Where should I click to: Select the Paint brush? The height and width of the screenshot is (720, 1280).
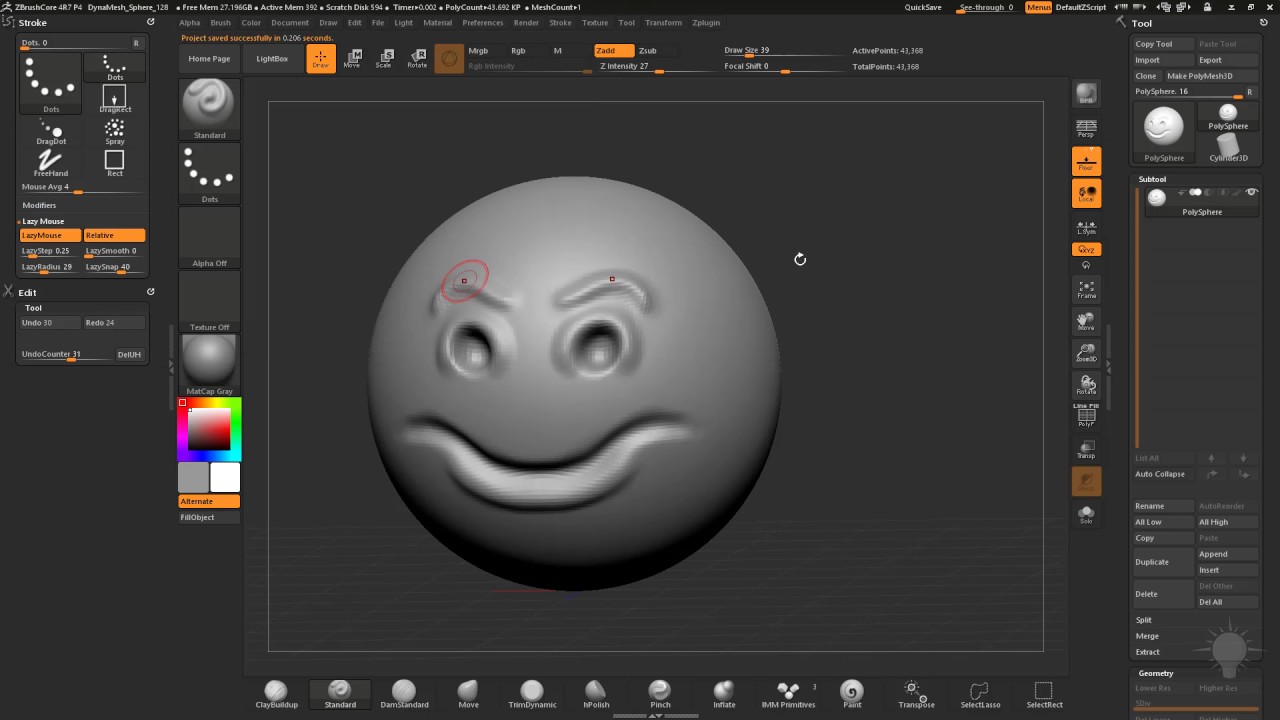pos(852,694)
